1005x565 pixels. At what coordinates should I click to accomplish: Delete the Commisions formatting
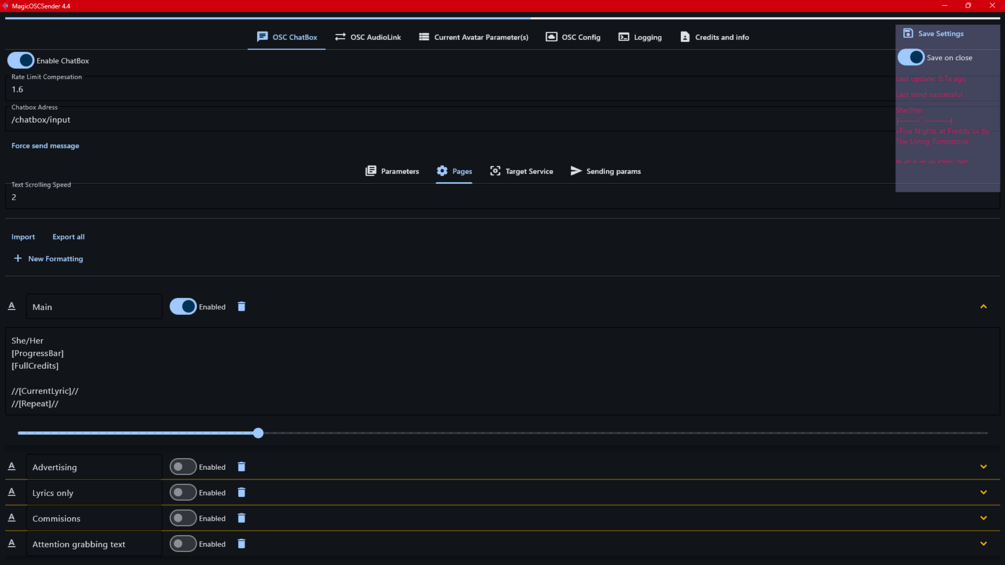(x=242, y=518)
